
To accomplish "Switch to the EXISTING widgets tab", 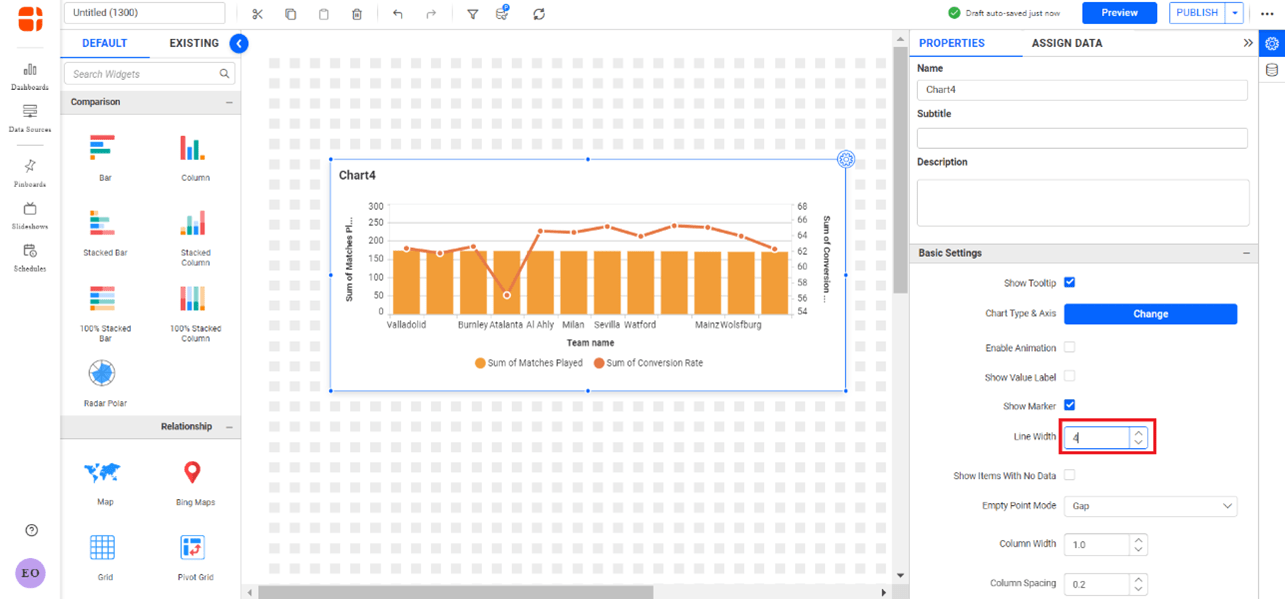I will (194, 43).
